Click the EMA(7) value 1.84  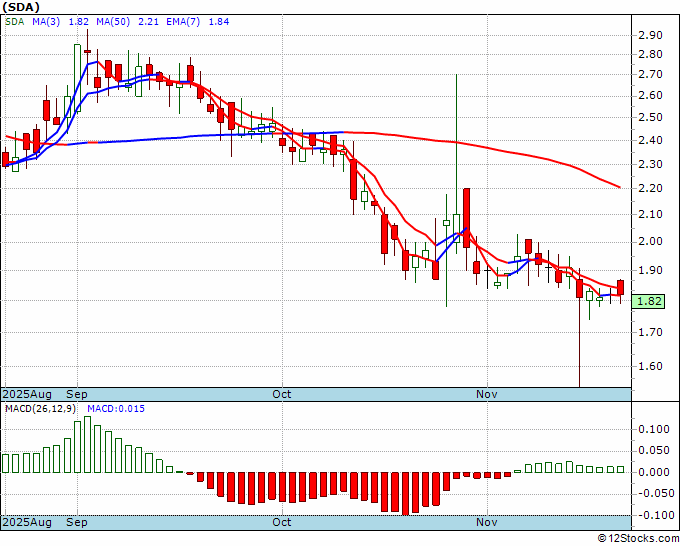[219, 22]
